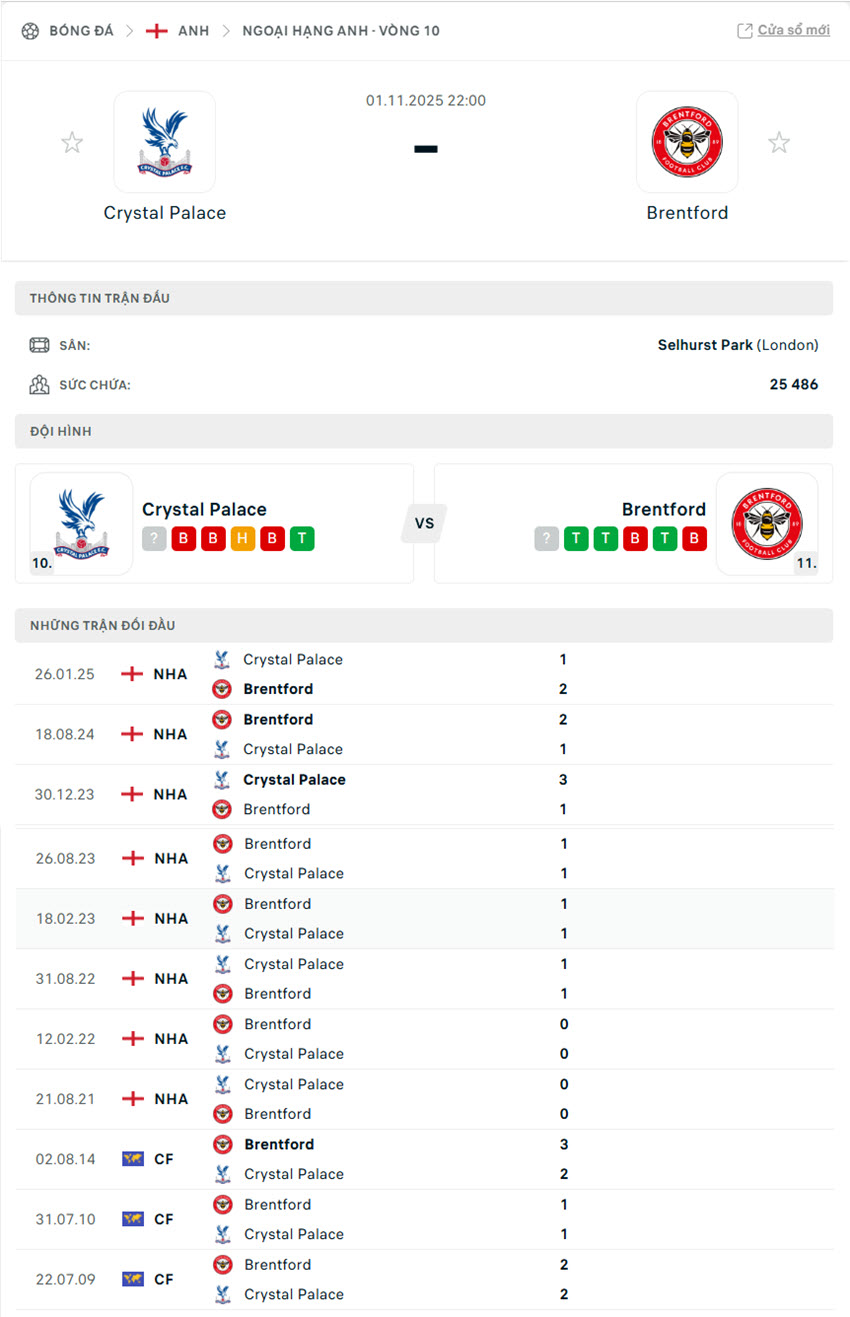Click the NHA flag on the 26.01.25 match
This screenshot has width=850, height=1317.
tap(132, 673)
